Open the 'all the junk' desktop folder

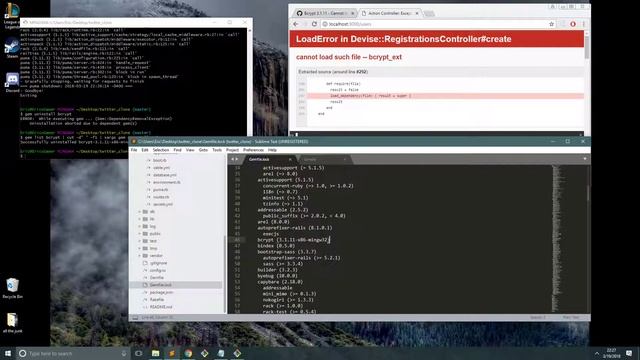[12, 323]
